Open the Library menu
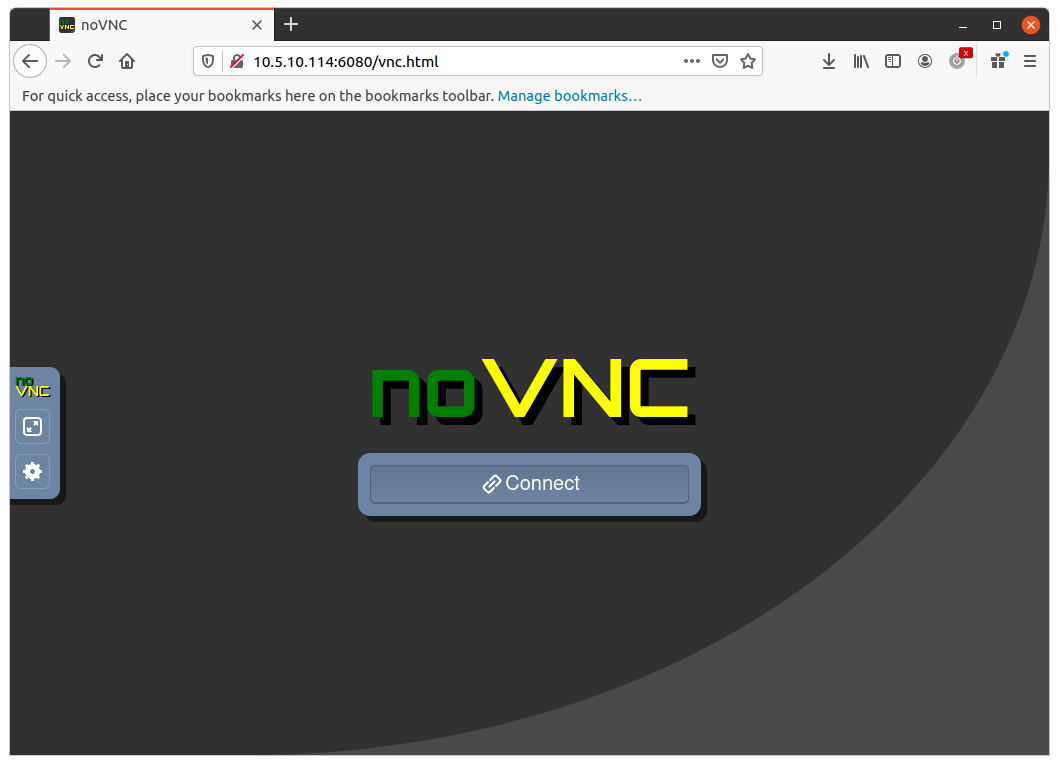The image size is (1059, 765). 860,61
